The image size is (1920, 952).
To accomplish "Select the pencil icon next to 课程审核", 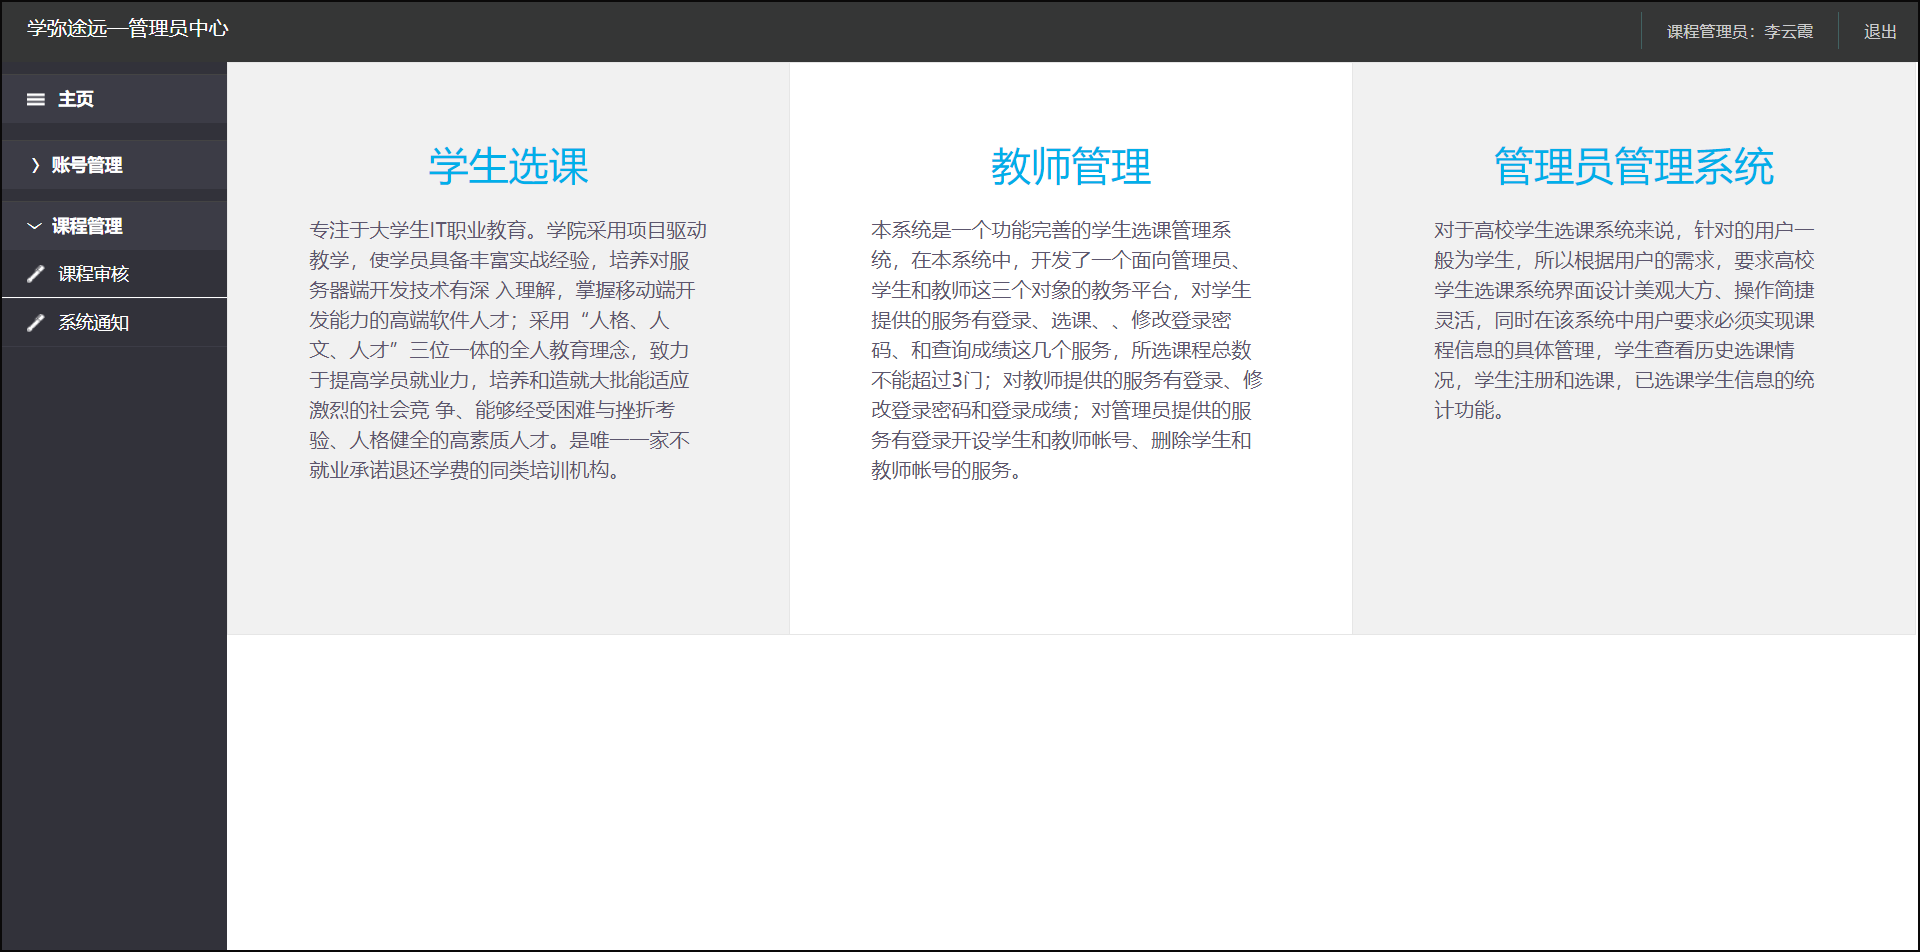I will (36, 273).
